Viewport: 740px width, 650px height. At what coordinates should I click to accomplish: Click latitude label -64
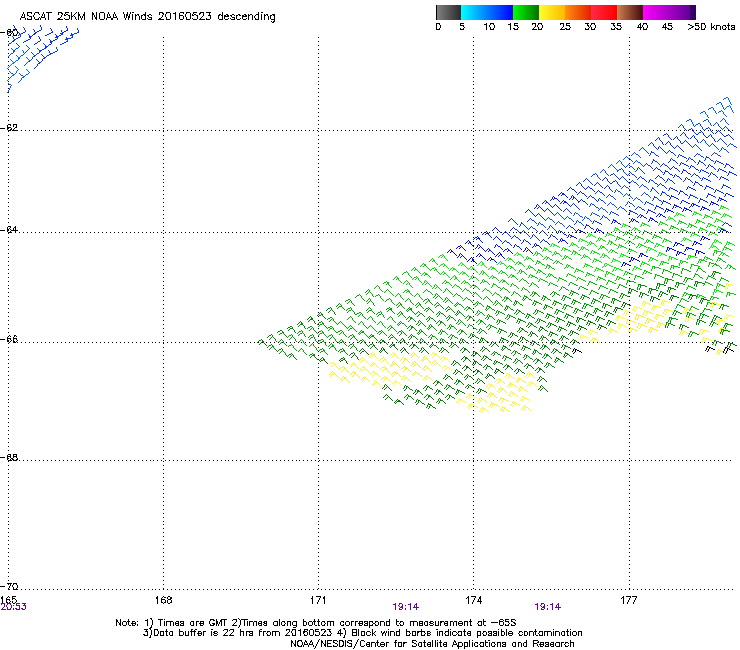9,230
